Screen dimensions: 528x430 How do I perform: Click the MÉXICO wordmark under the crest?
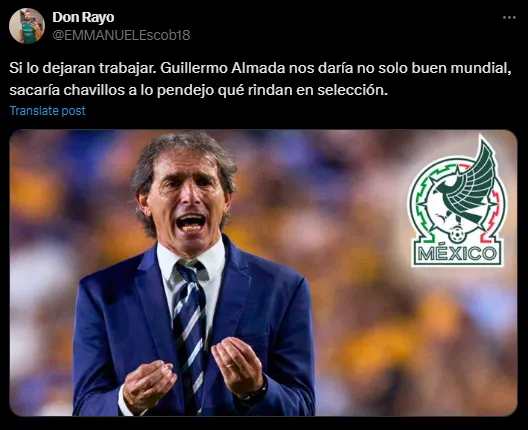[457, 254]
